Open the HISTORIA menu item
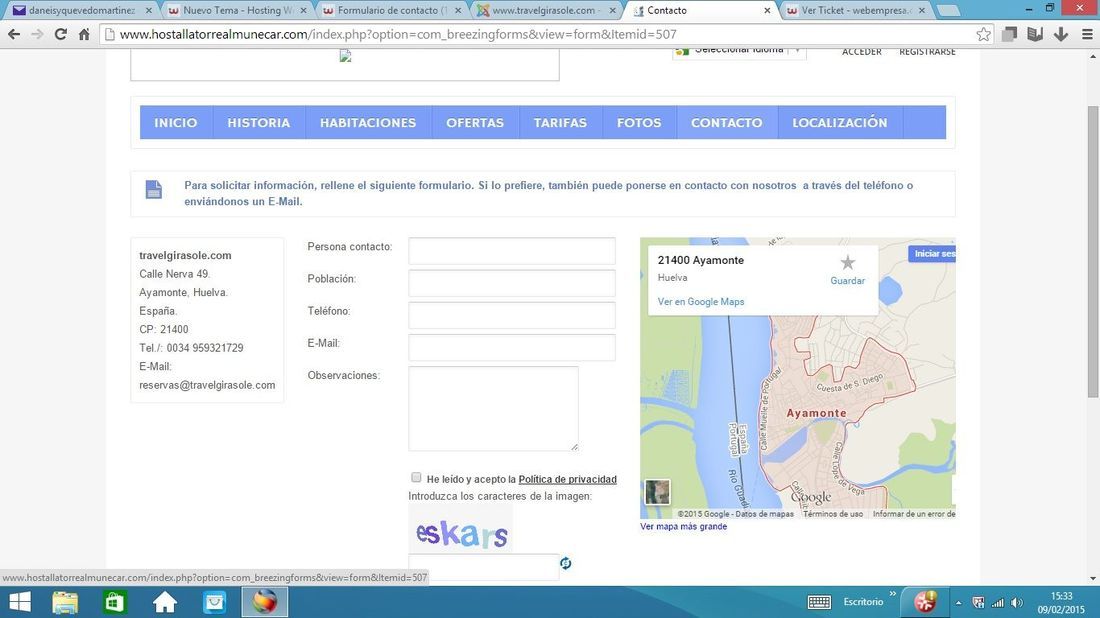This screenshot has width=1100, height=618. (x=259, y=123)
